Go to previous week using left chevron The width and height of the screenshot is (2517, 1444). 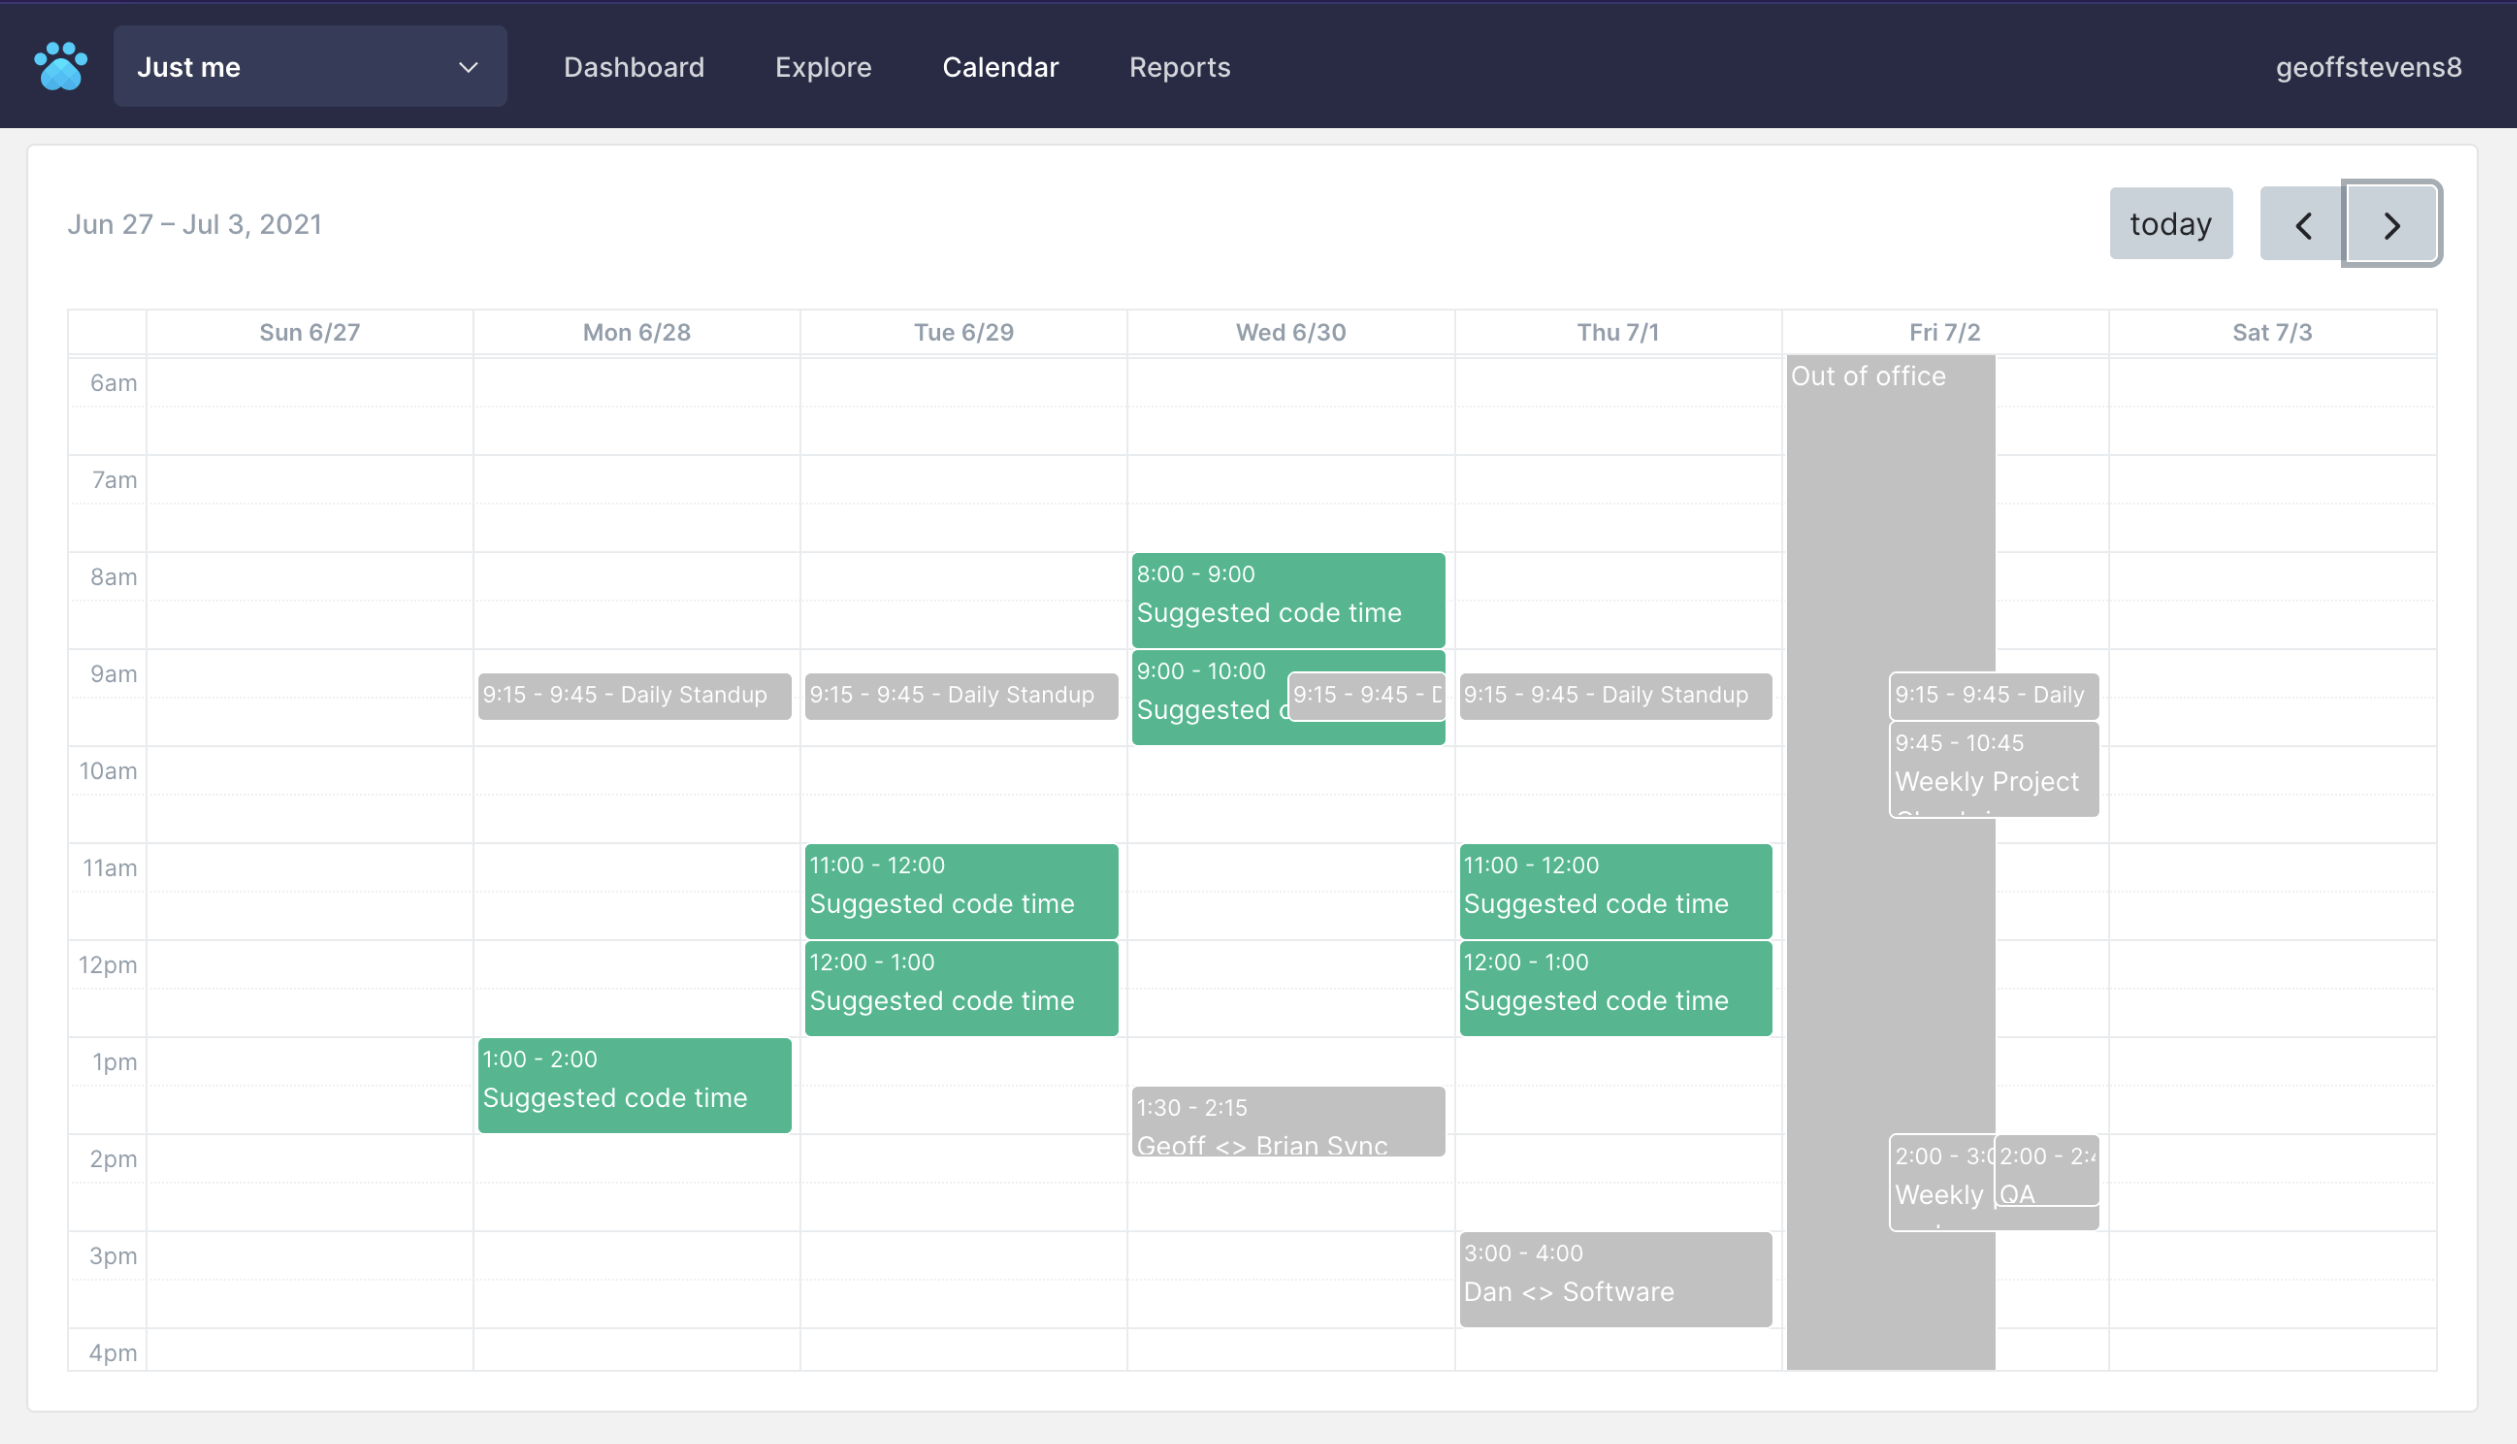point(2302,224)
